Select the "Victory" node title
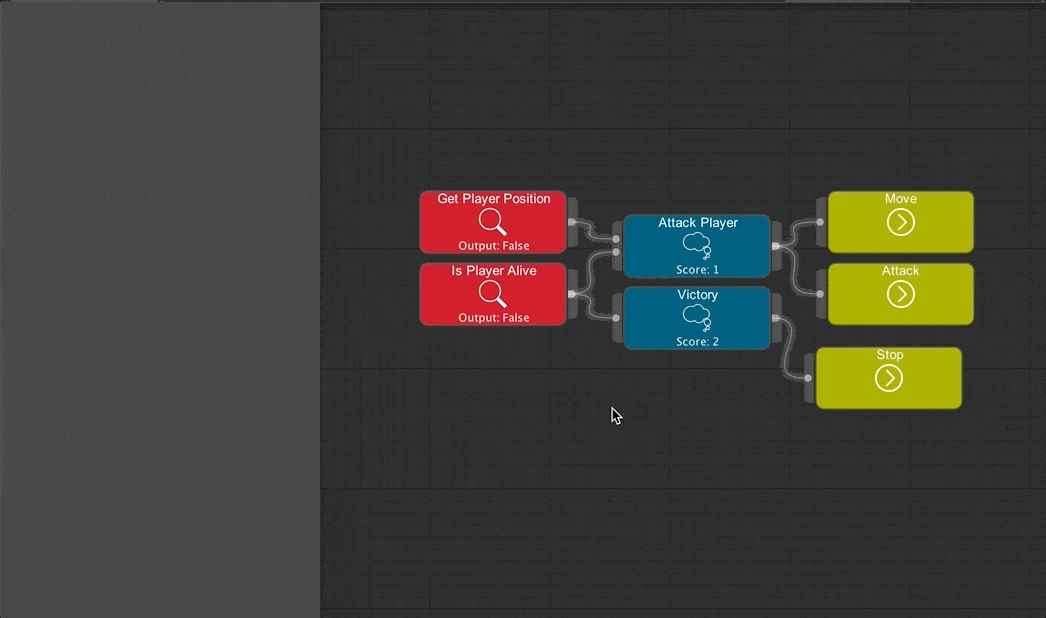 [697, 295]
